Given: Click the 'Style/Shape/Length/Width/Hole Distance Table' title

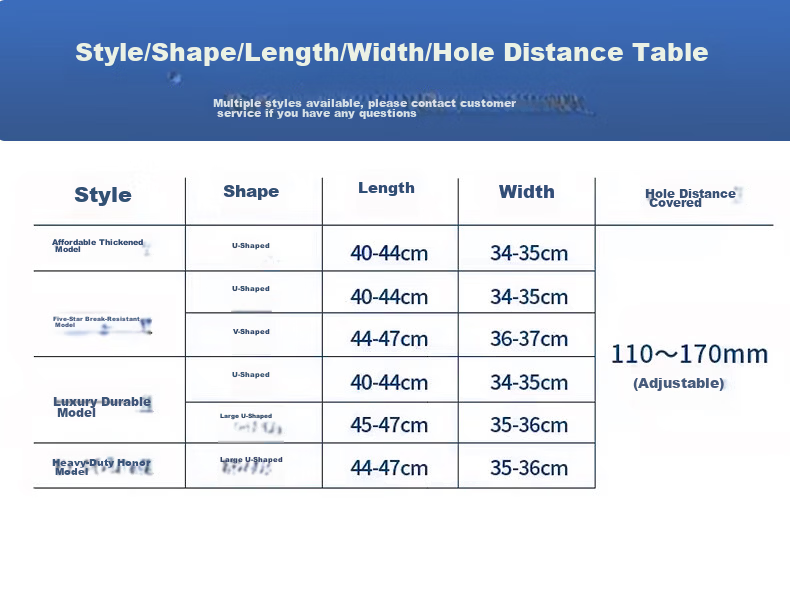Looking at the screenshot, I should click(x=391, y=52).
